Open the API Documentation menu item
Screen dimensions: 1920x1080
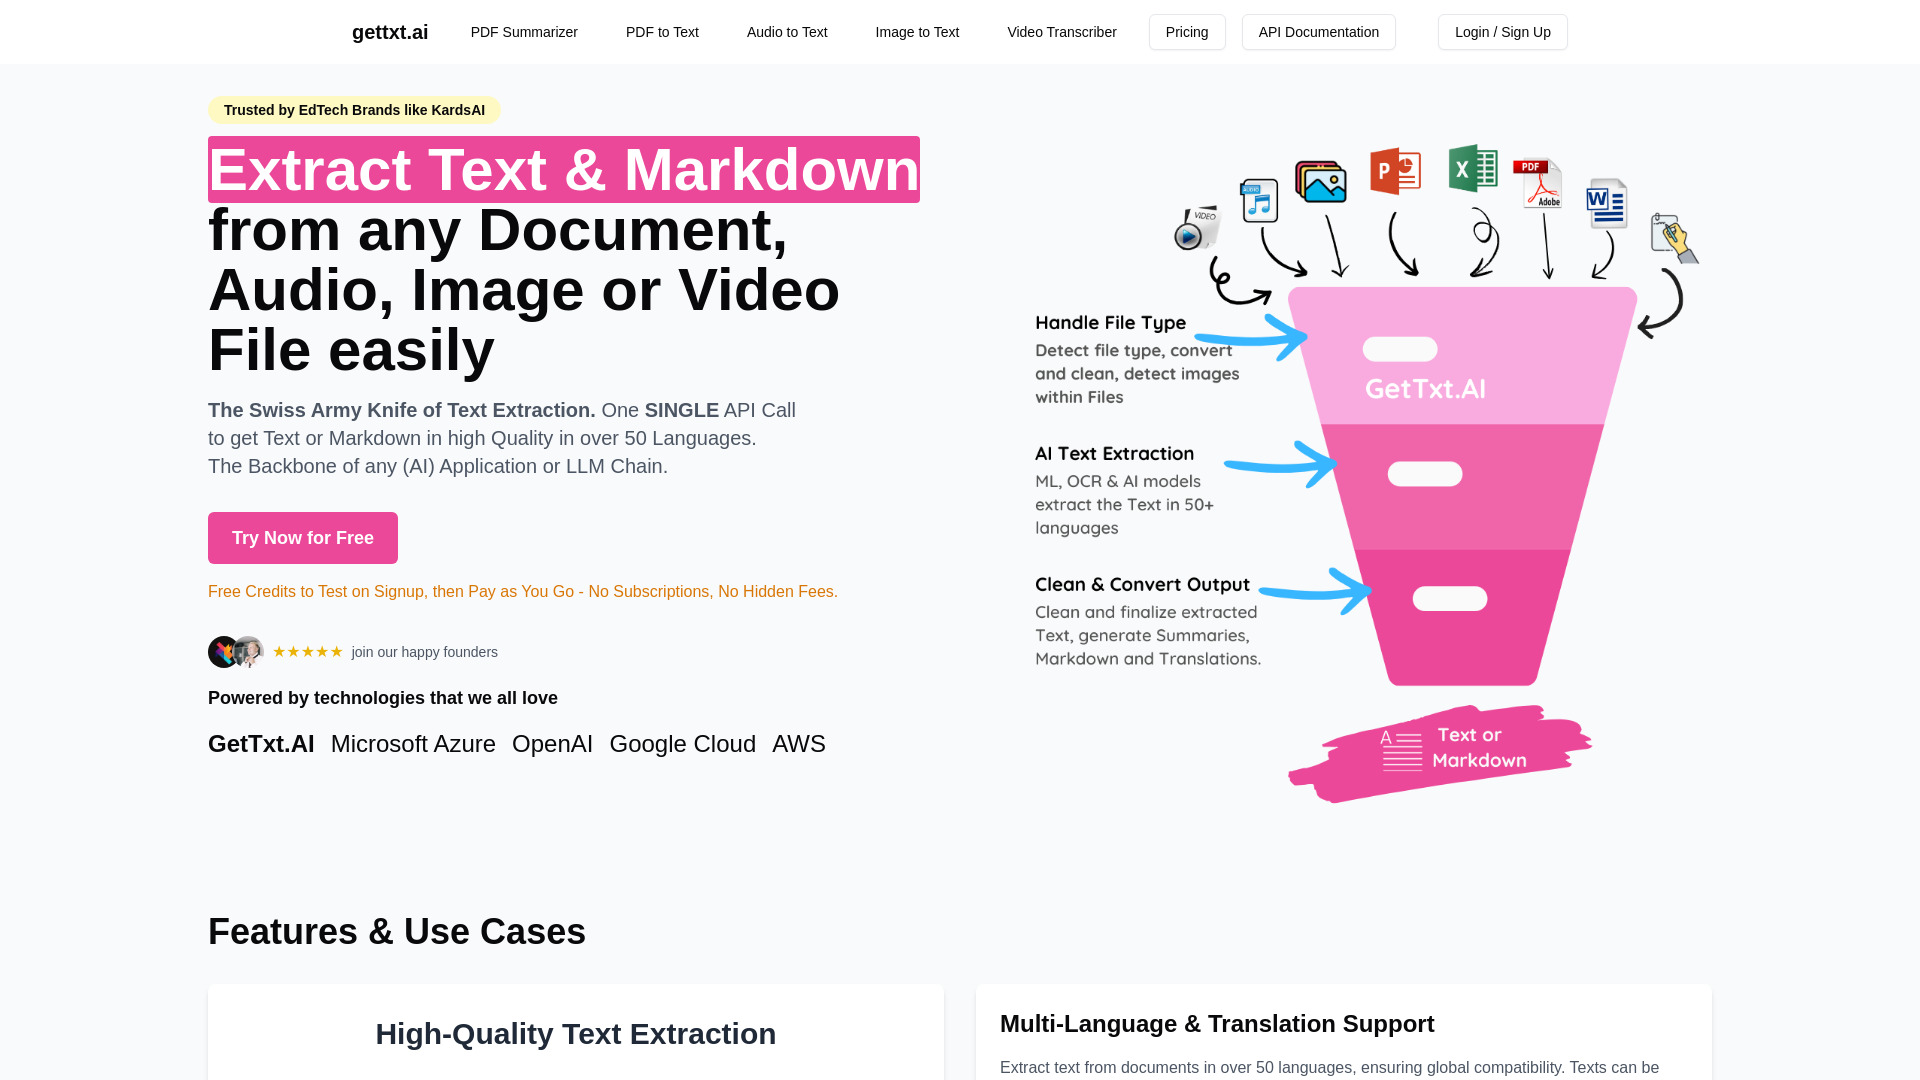click(x=1319, y=32)
